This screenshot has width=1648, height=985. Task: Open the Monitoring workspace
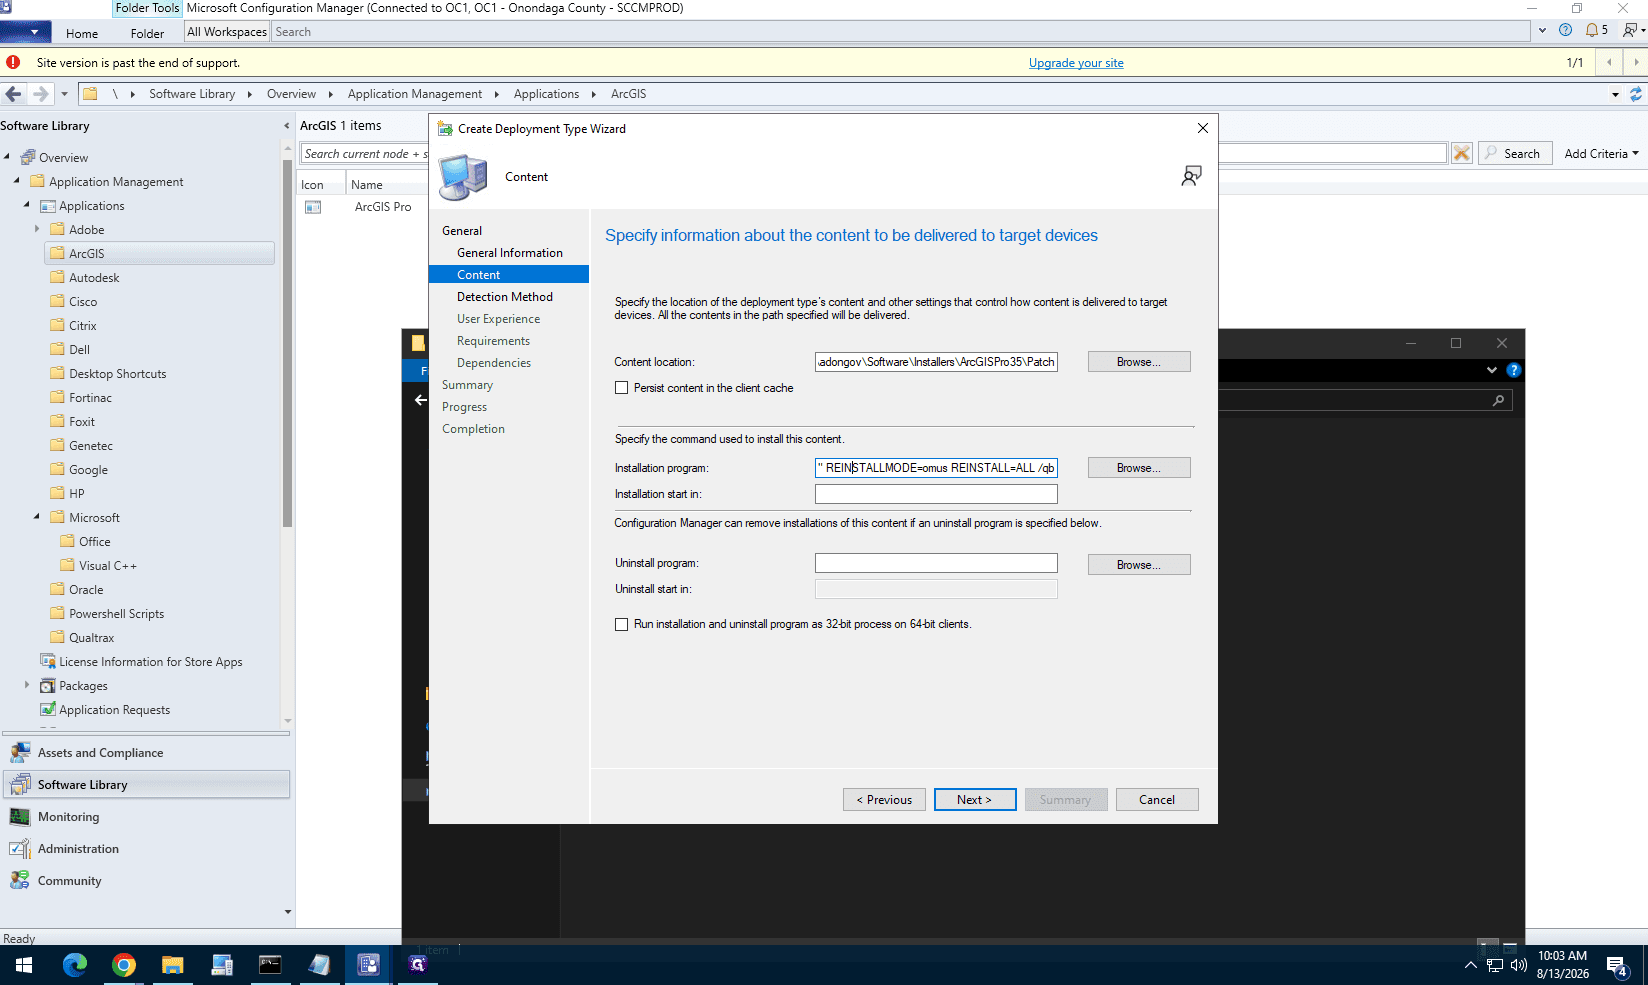click(146, 817)
